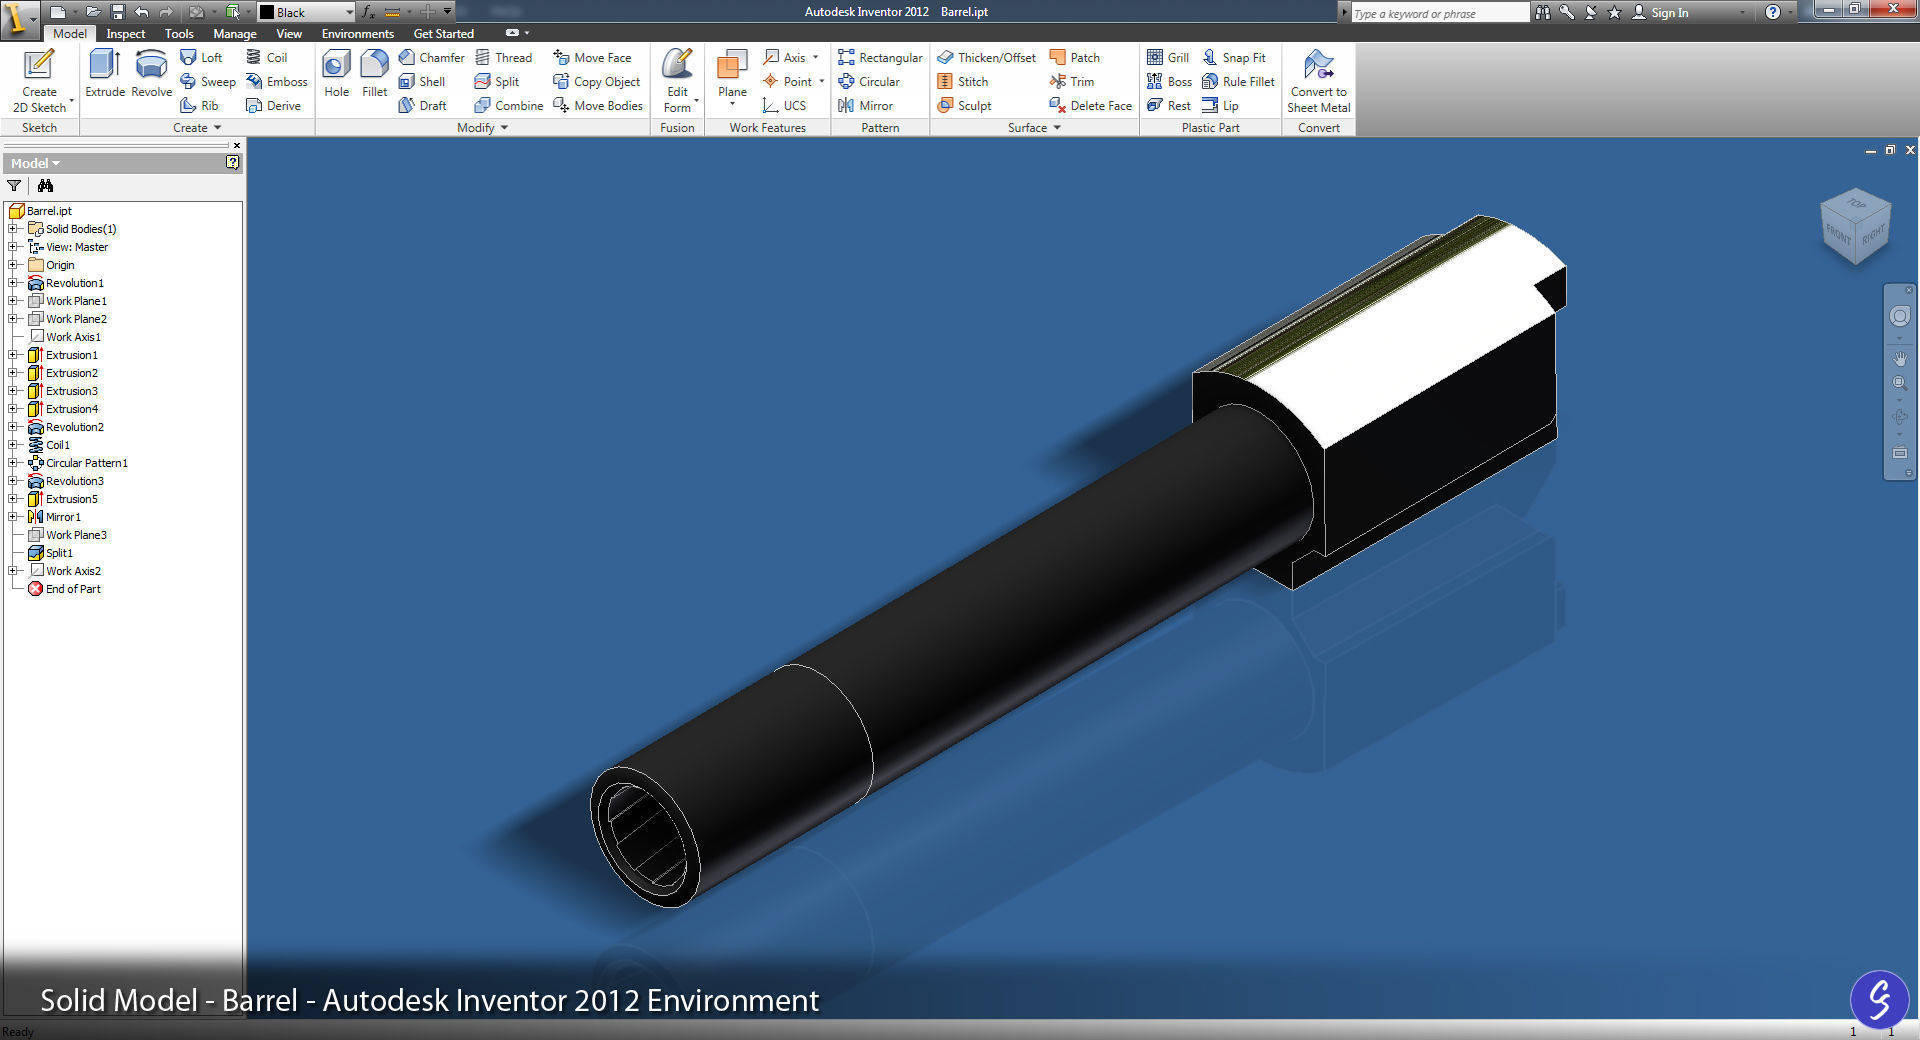Use the Shell tool

(422, 82)
